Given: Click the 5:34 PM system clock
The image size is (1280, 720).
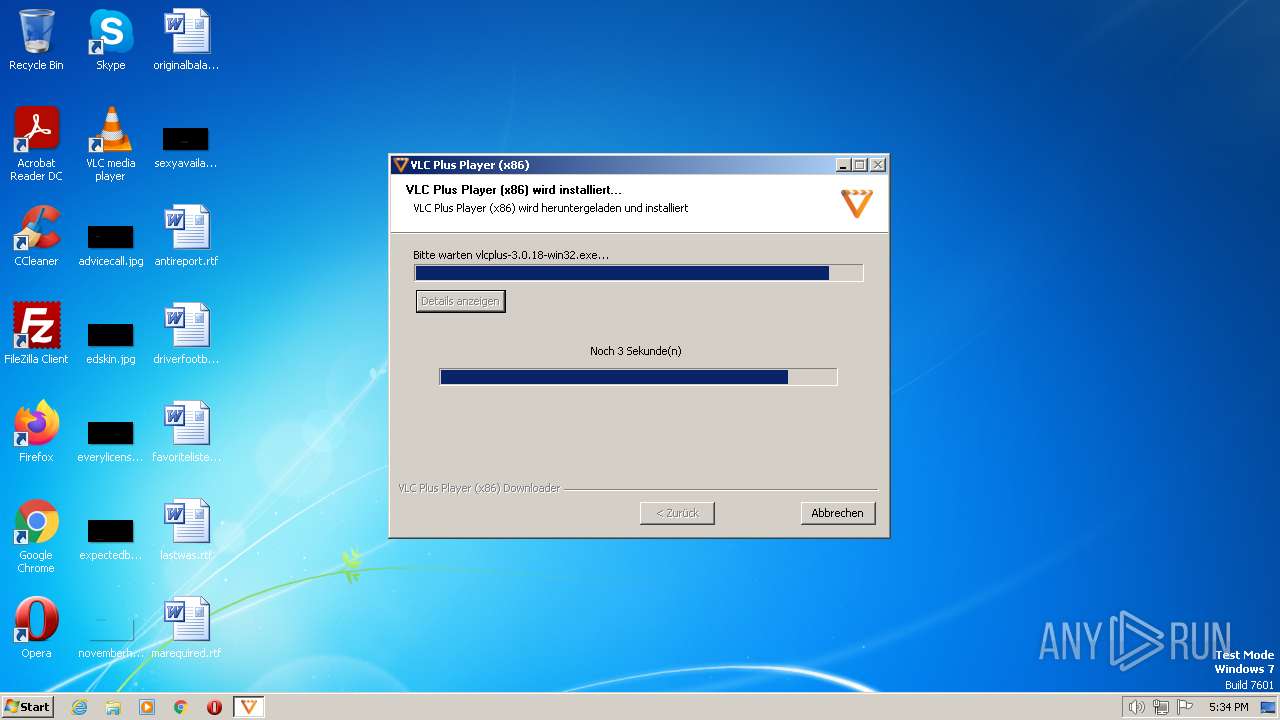Looking at the screenshot, I should pyautogui.click(x=1228, y=707).
